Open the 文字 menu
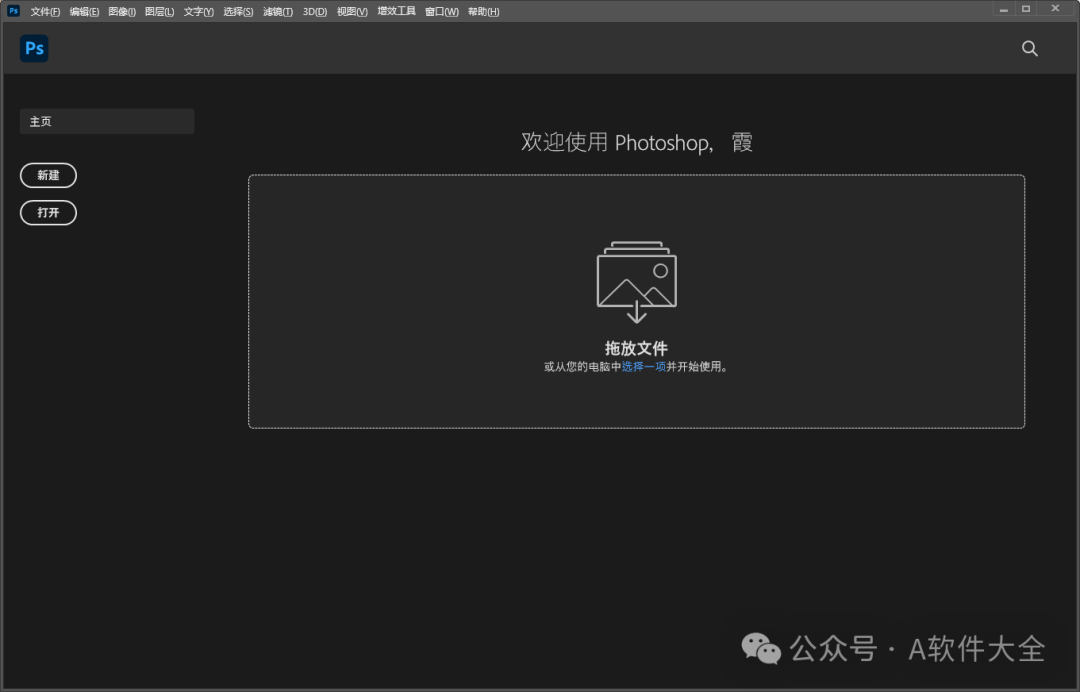Image resolution: width=1080 pixels, height=692 pixels. pos(197,11)
